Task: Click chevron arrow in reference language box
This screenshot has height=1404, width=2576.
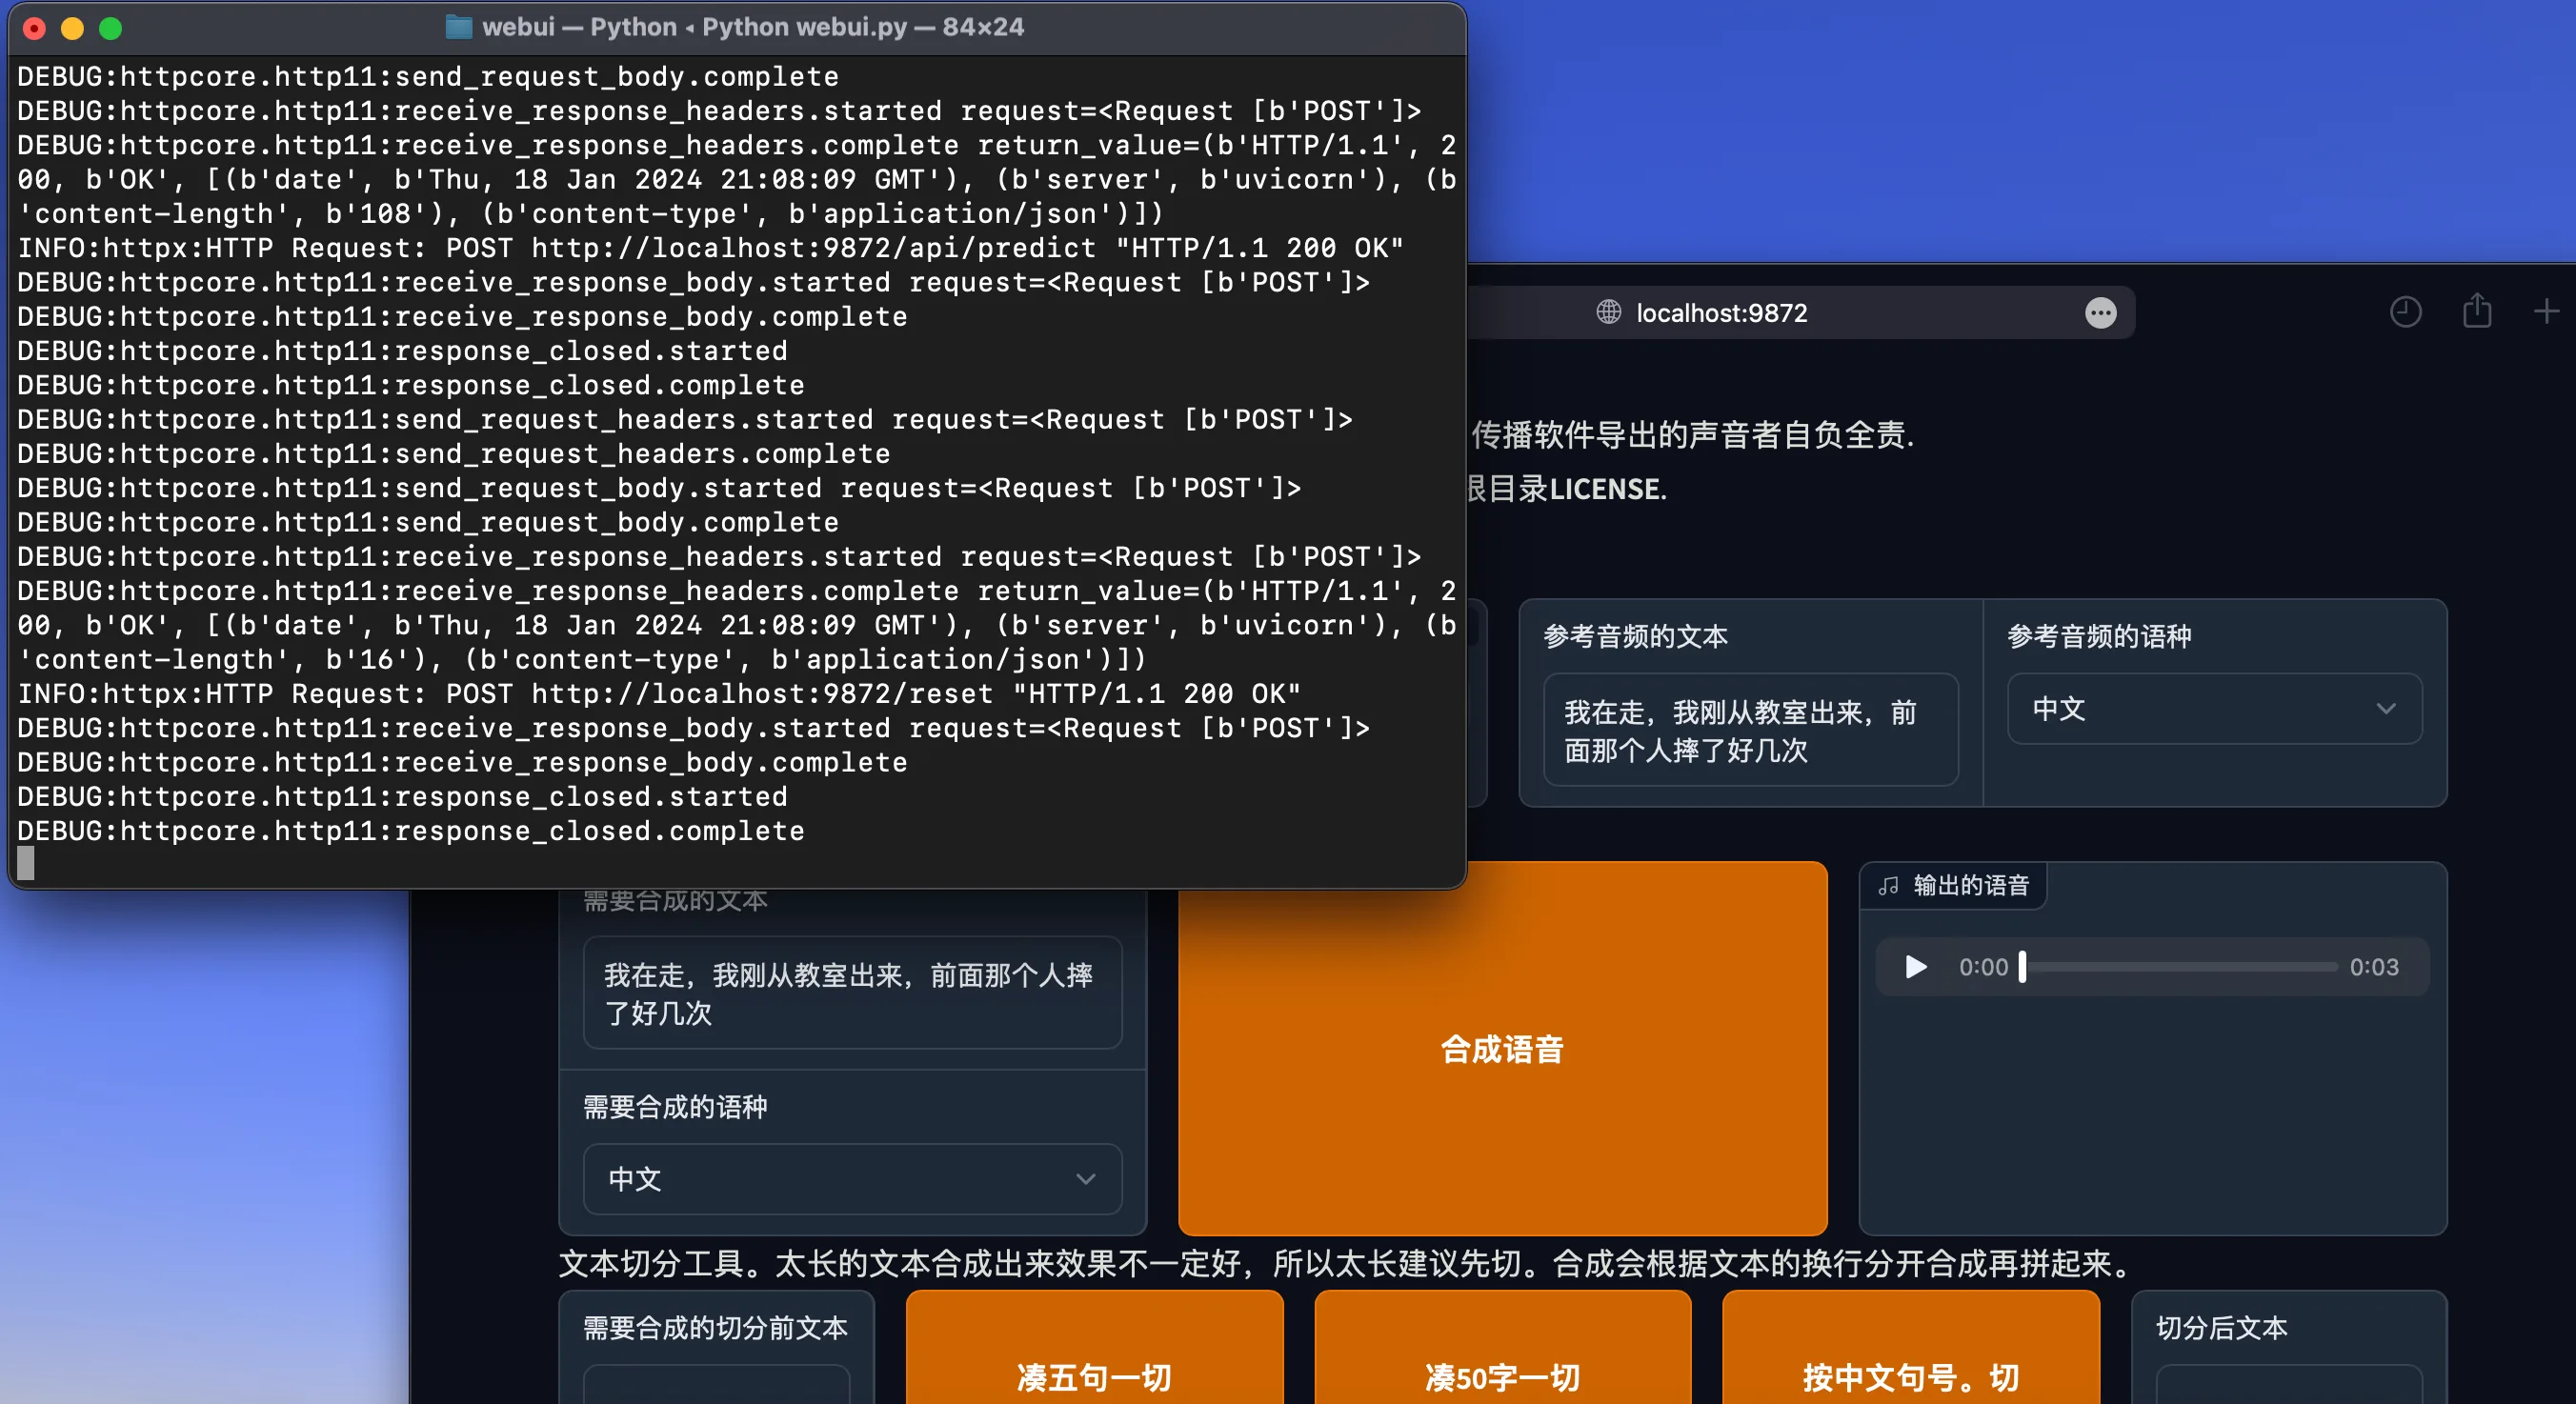Action: click(x=2386, y=709)
